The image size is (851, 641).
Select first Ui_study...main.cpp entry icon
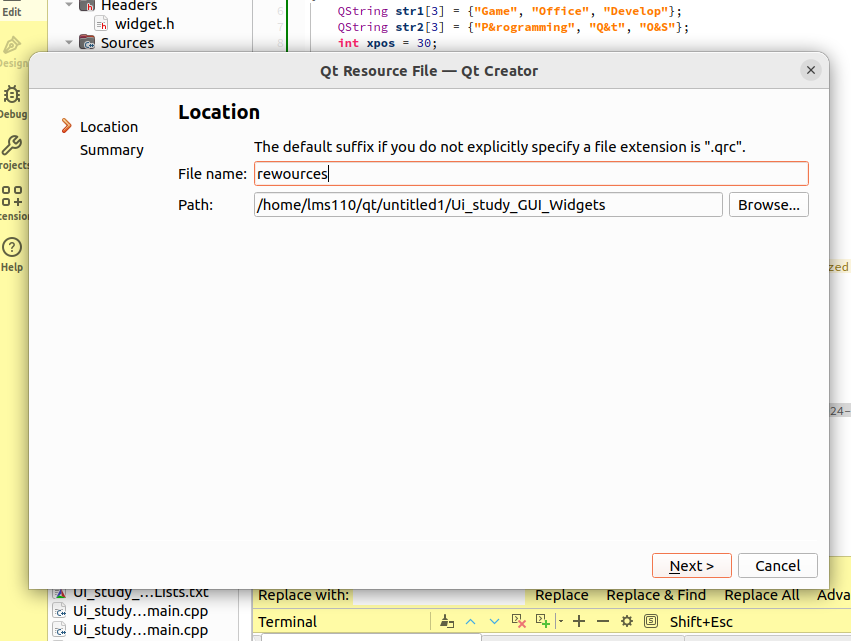click(60, 611)
